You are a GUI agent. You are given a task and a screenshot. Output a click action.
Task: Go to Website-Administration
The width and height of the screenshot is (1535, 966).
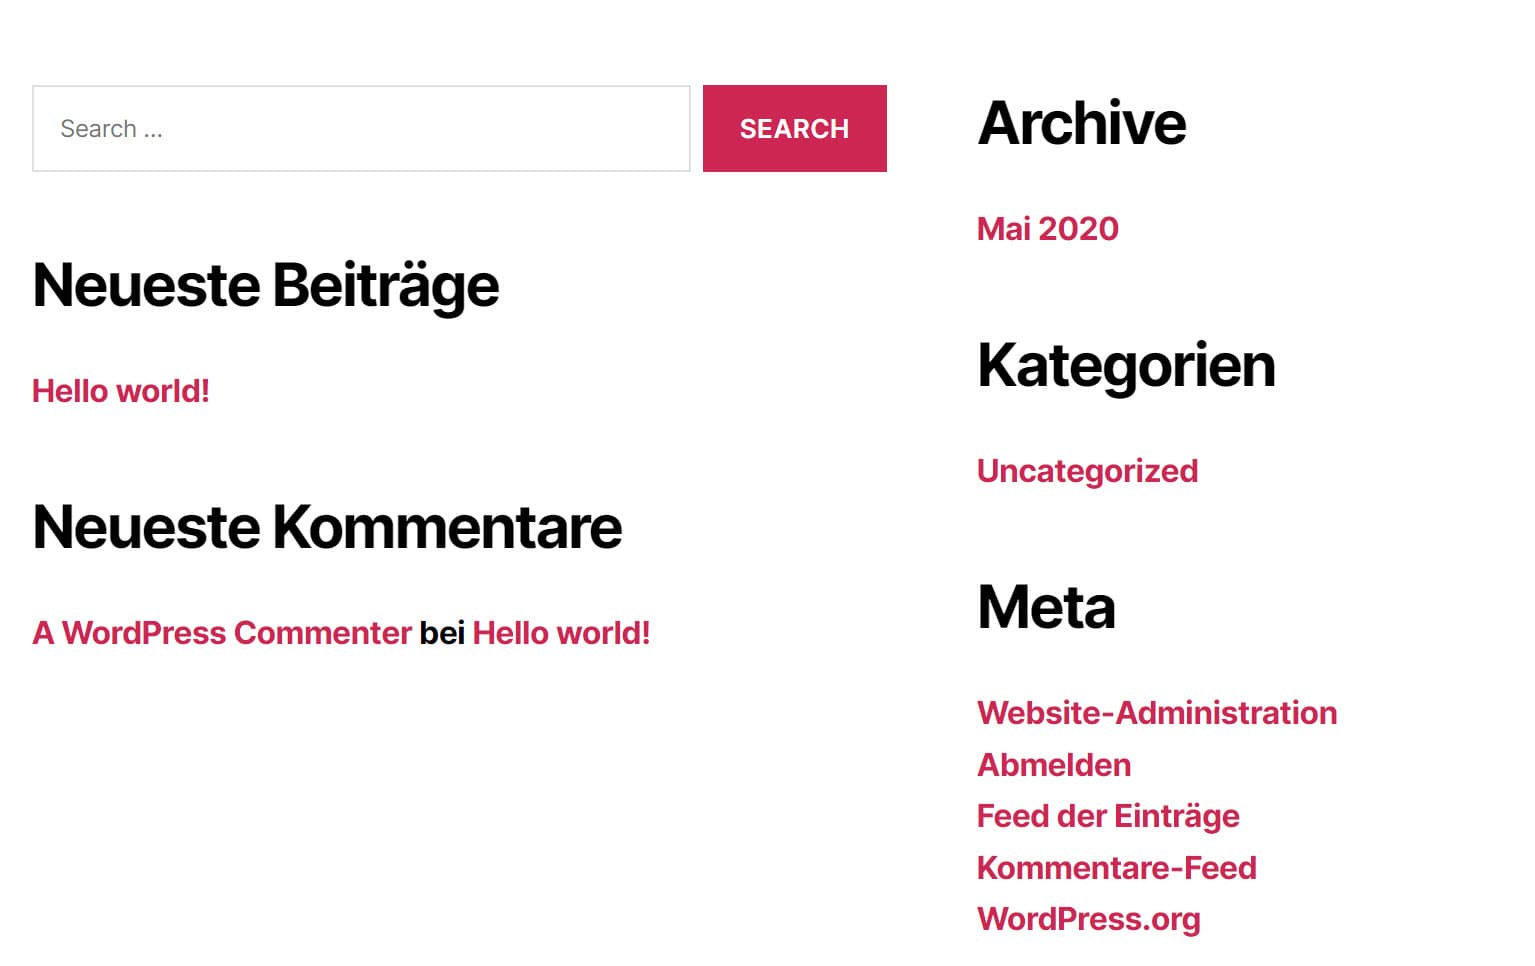click(x=1157, y=713)
